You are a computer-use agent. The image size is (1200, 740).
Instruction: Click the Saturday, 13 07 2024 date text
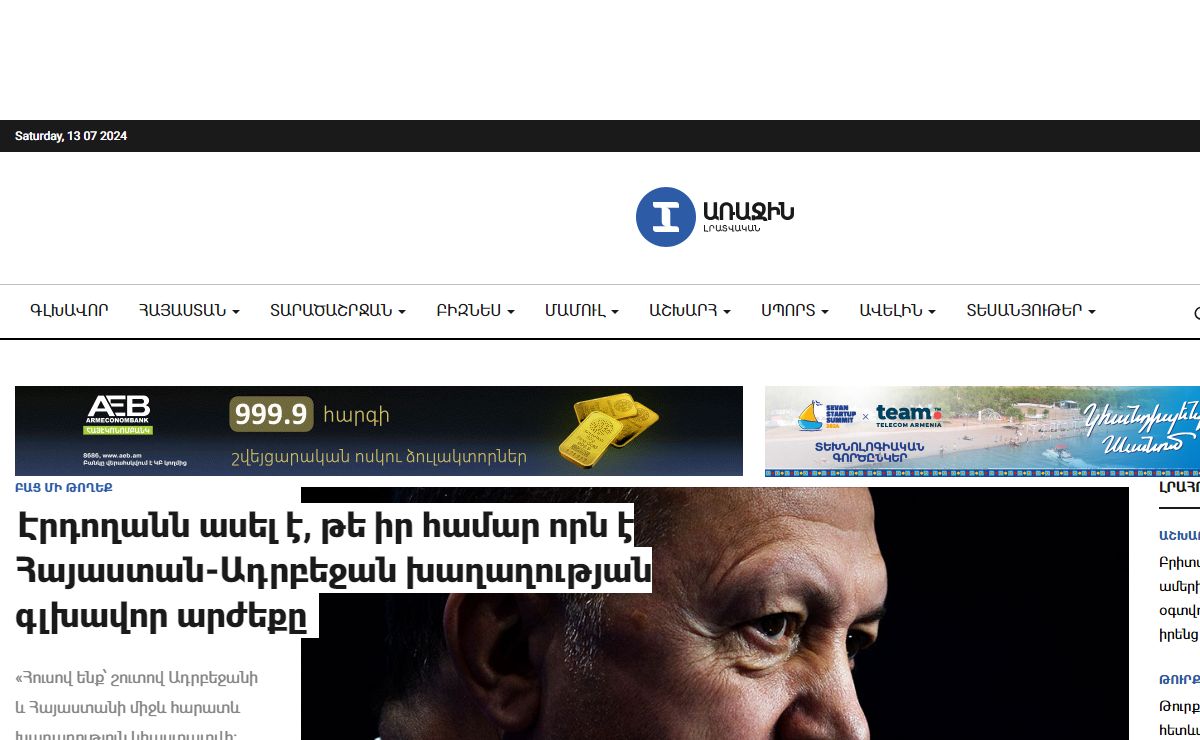(x=71, y=136)
